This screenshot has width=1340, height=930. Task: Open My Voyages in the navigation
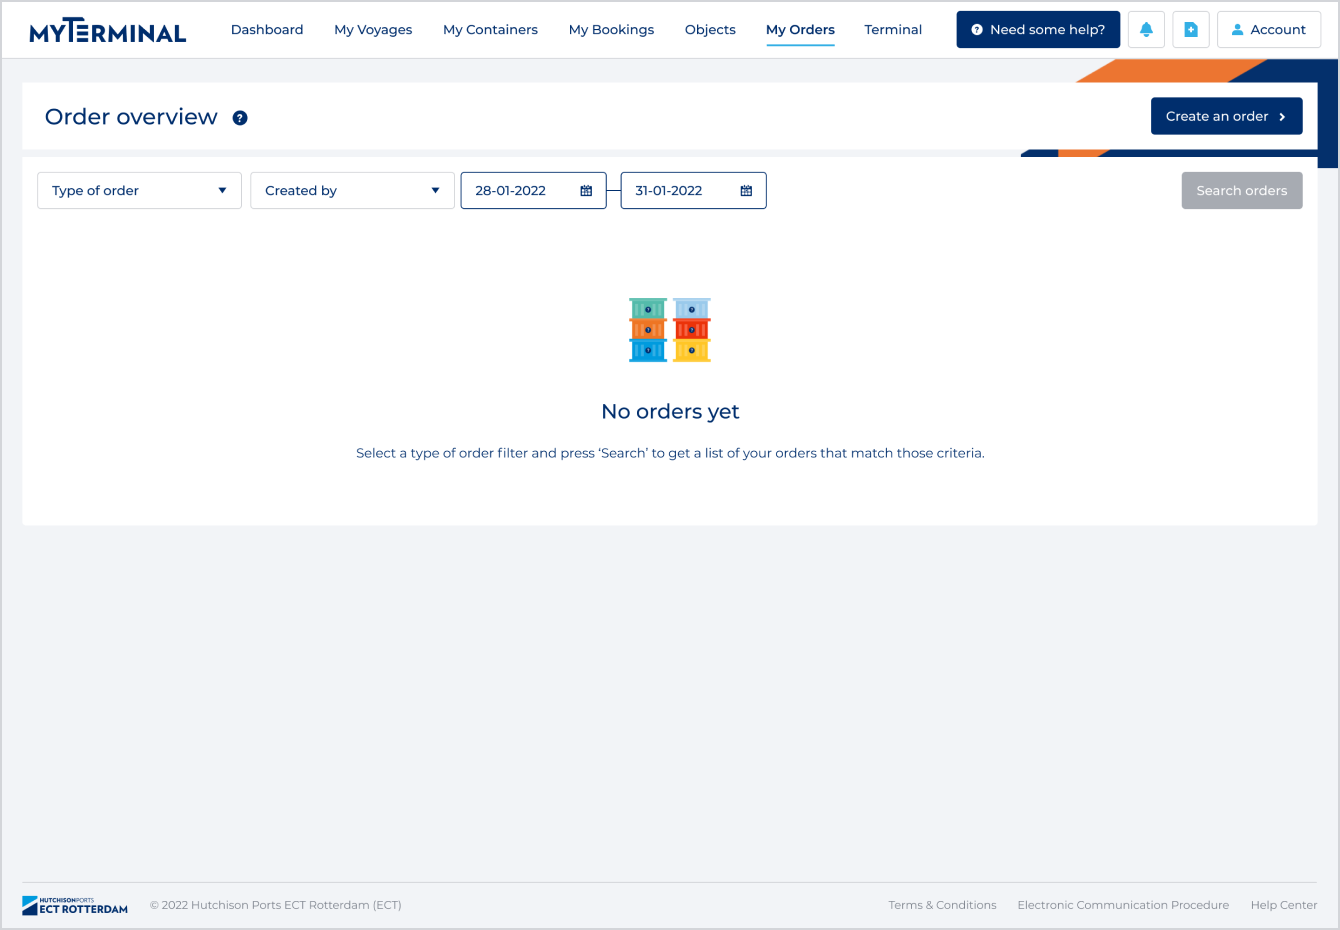(373, 30)
